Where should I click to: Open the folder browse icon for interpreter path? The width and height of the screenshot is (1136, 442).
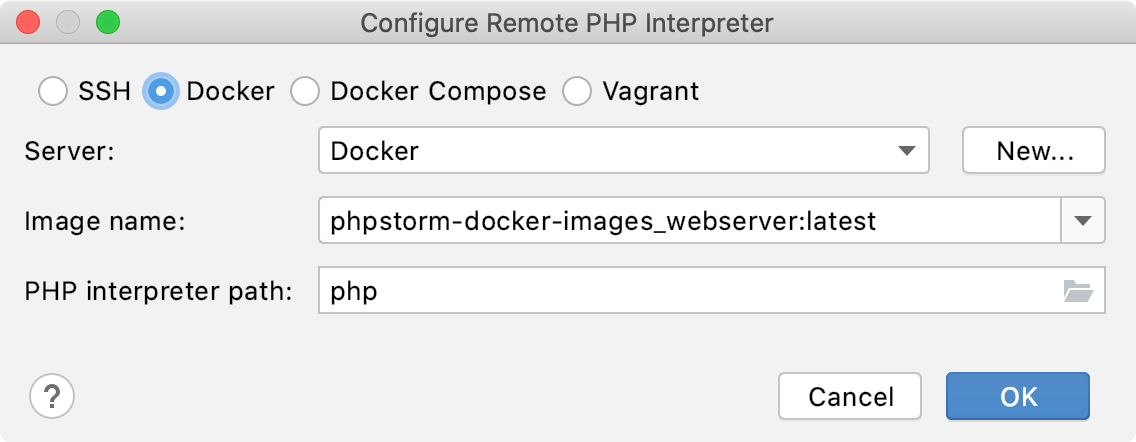[1078, 291]
